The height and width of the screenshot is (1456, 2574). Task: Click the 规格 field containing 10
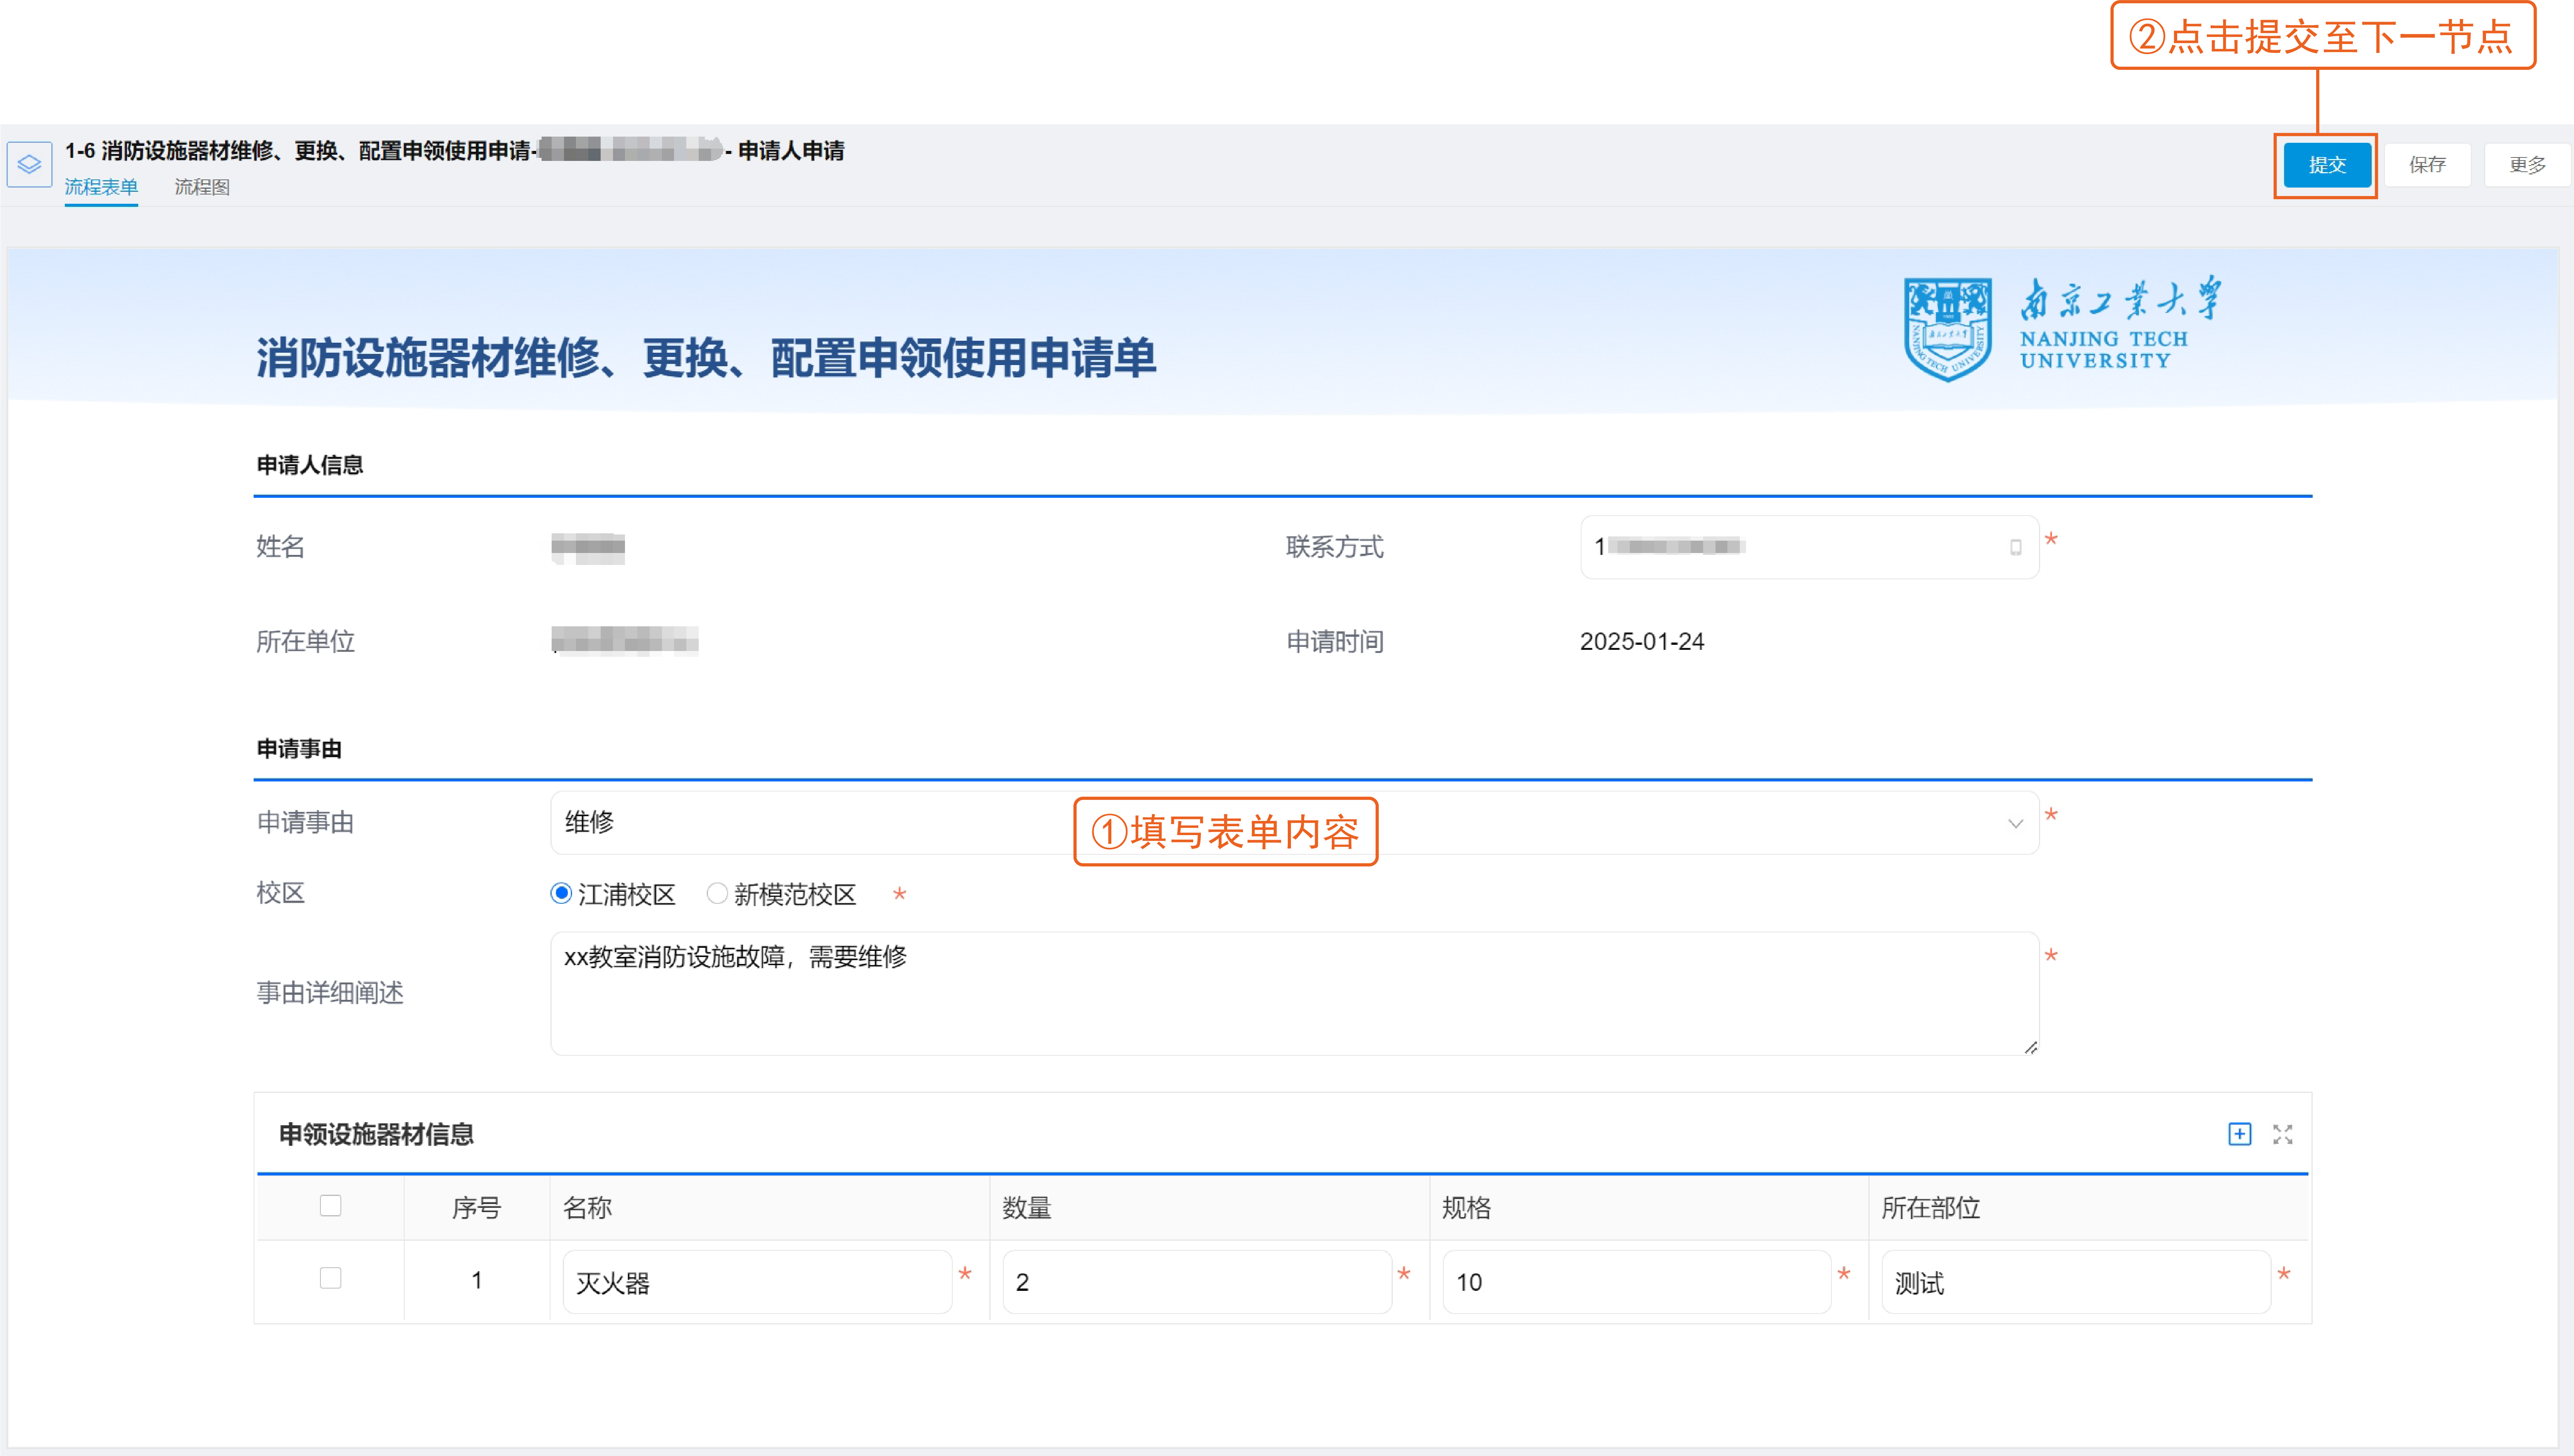[1637, 1282]
